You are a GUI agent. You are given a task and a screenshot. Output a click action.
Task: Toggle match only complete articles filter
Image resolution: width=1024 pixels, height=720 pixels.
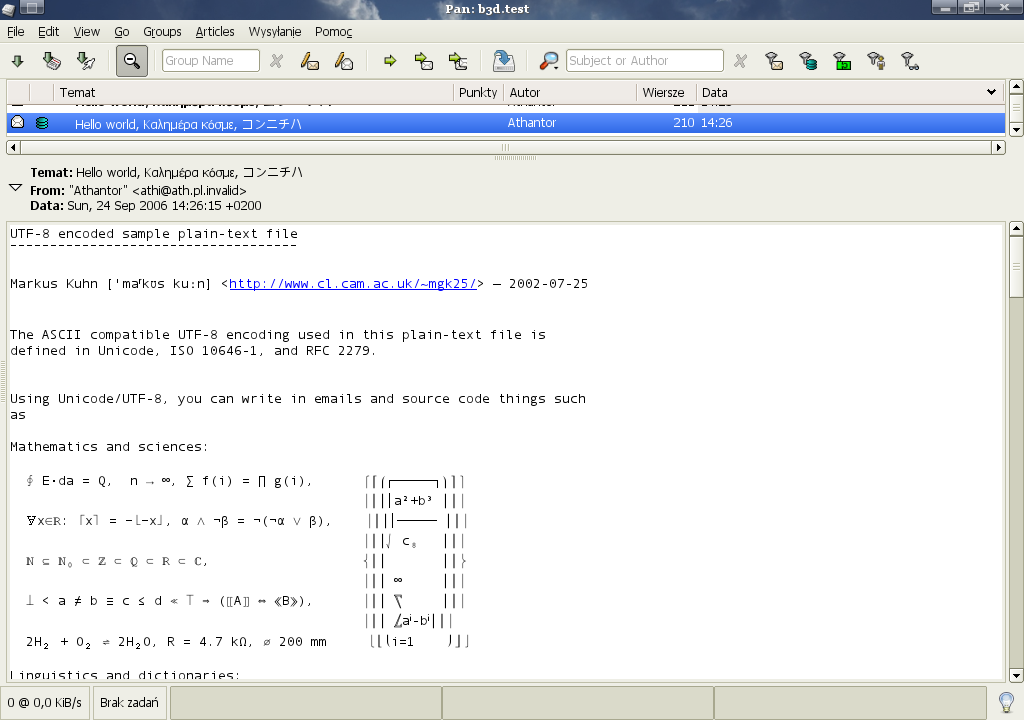click(x=842, y=61)
